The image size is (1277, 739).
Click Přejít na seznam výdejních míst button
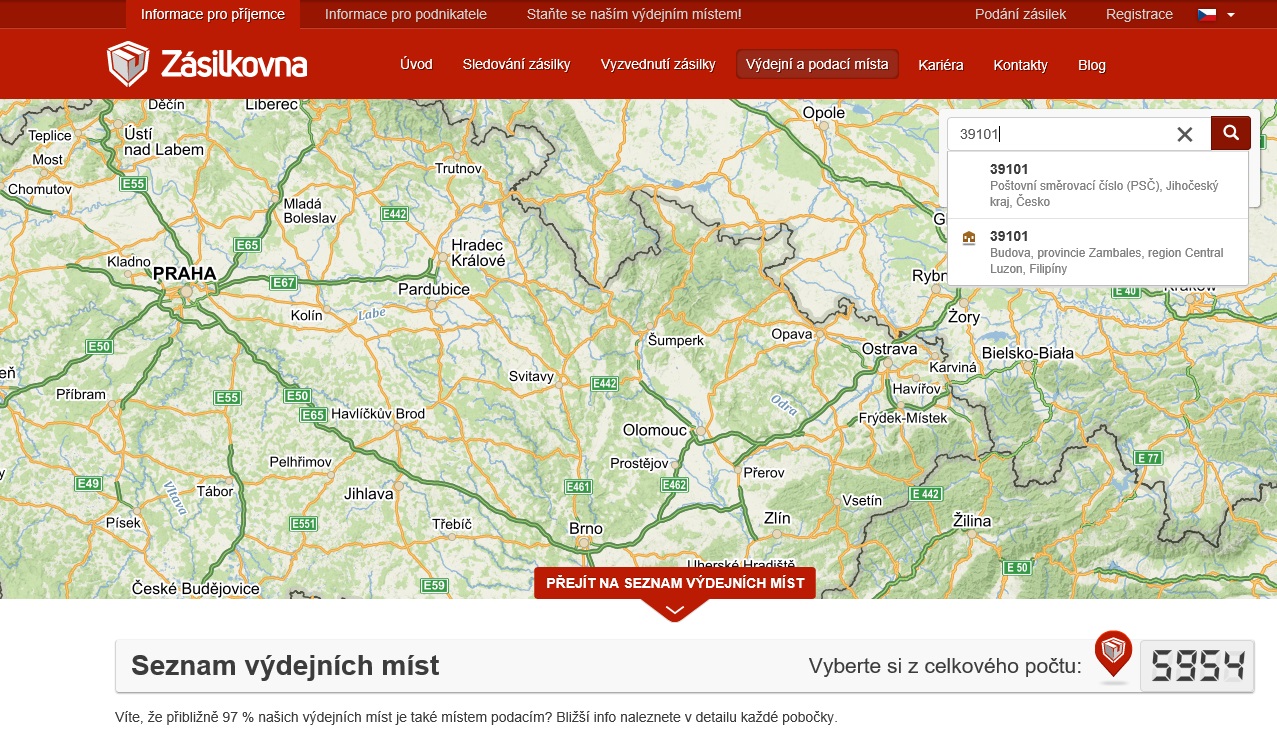point(675,582)
